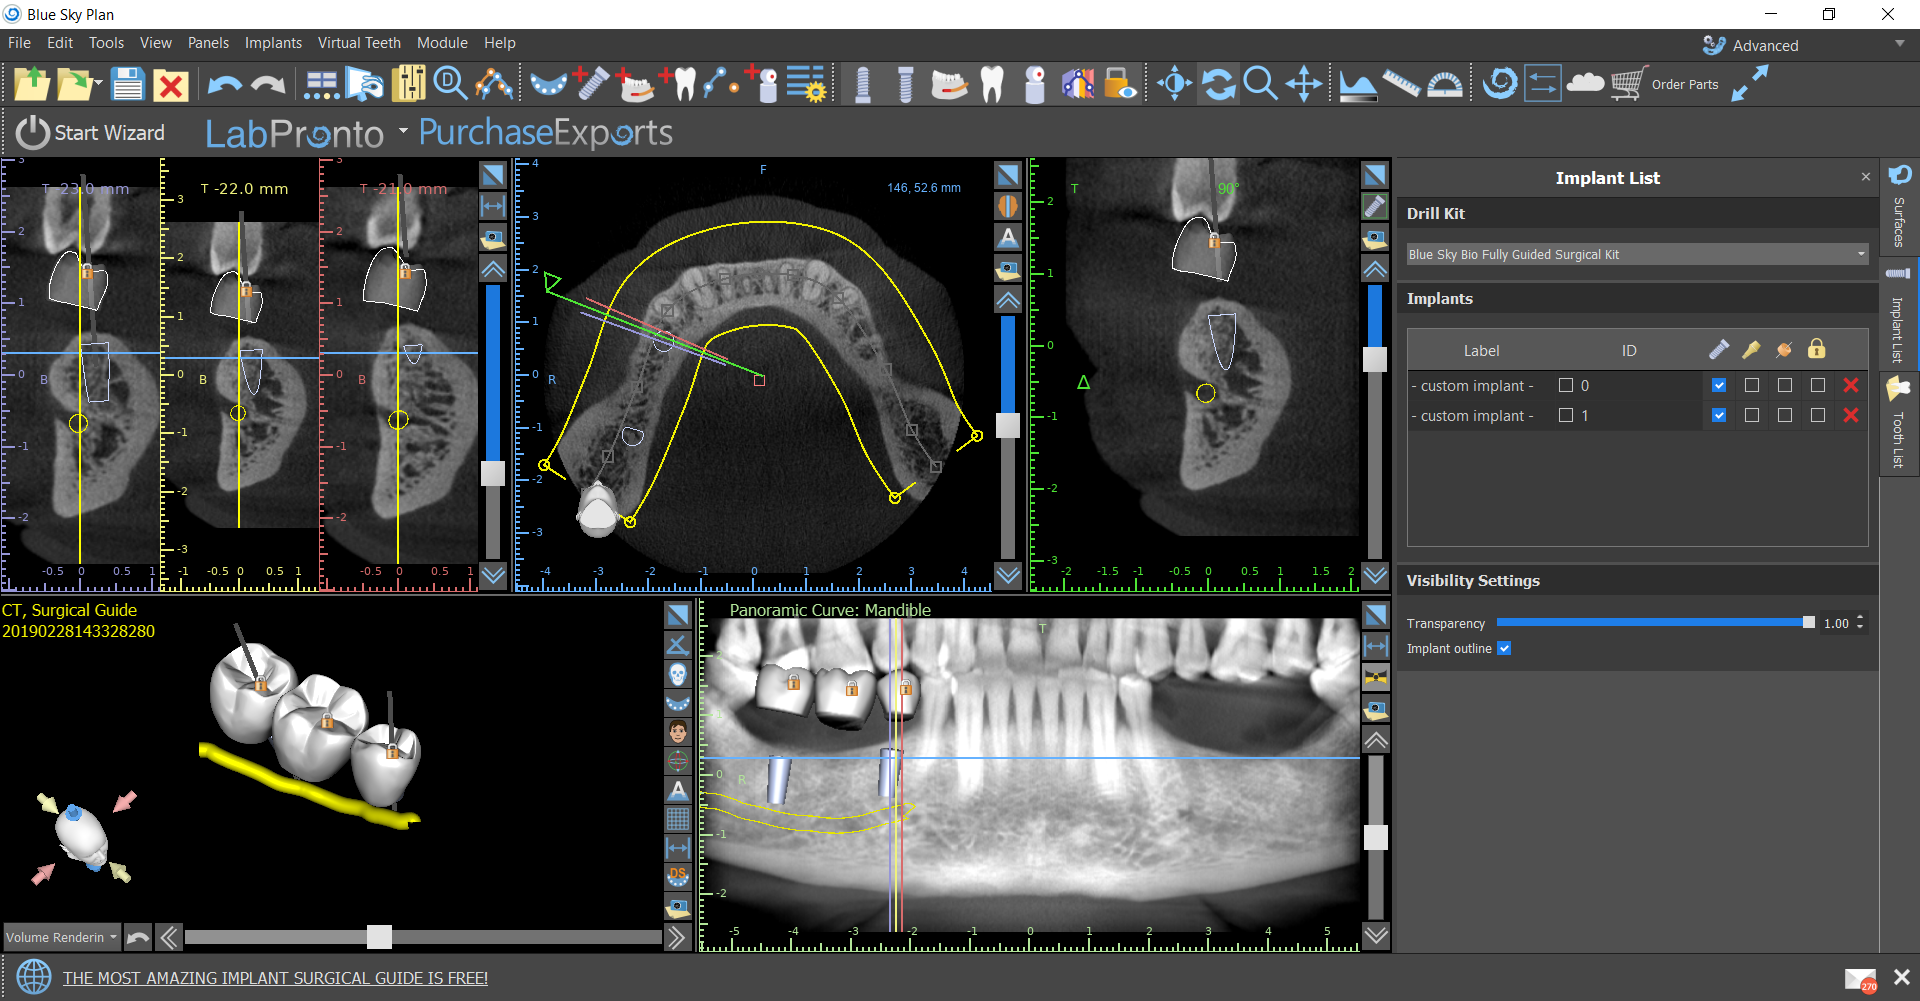Open the Virtual Teeth menu
The height and width of the screenshot is (1001, 1920).
click(x=359, y=43)
